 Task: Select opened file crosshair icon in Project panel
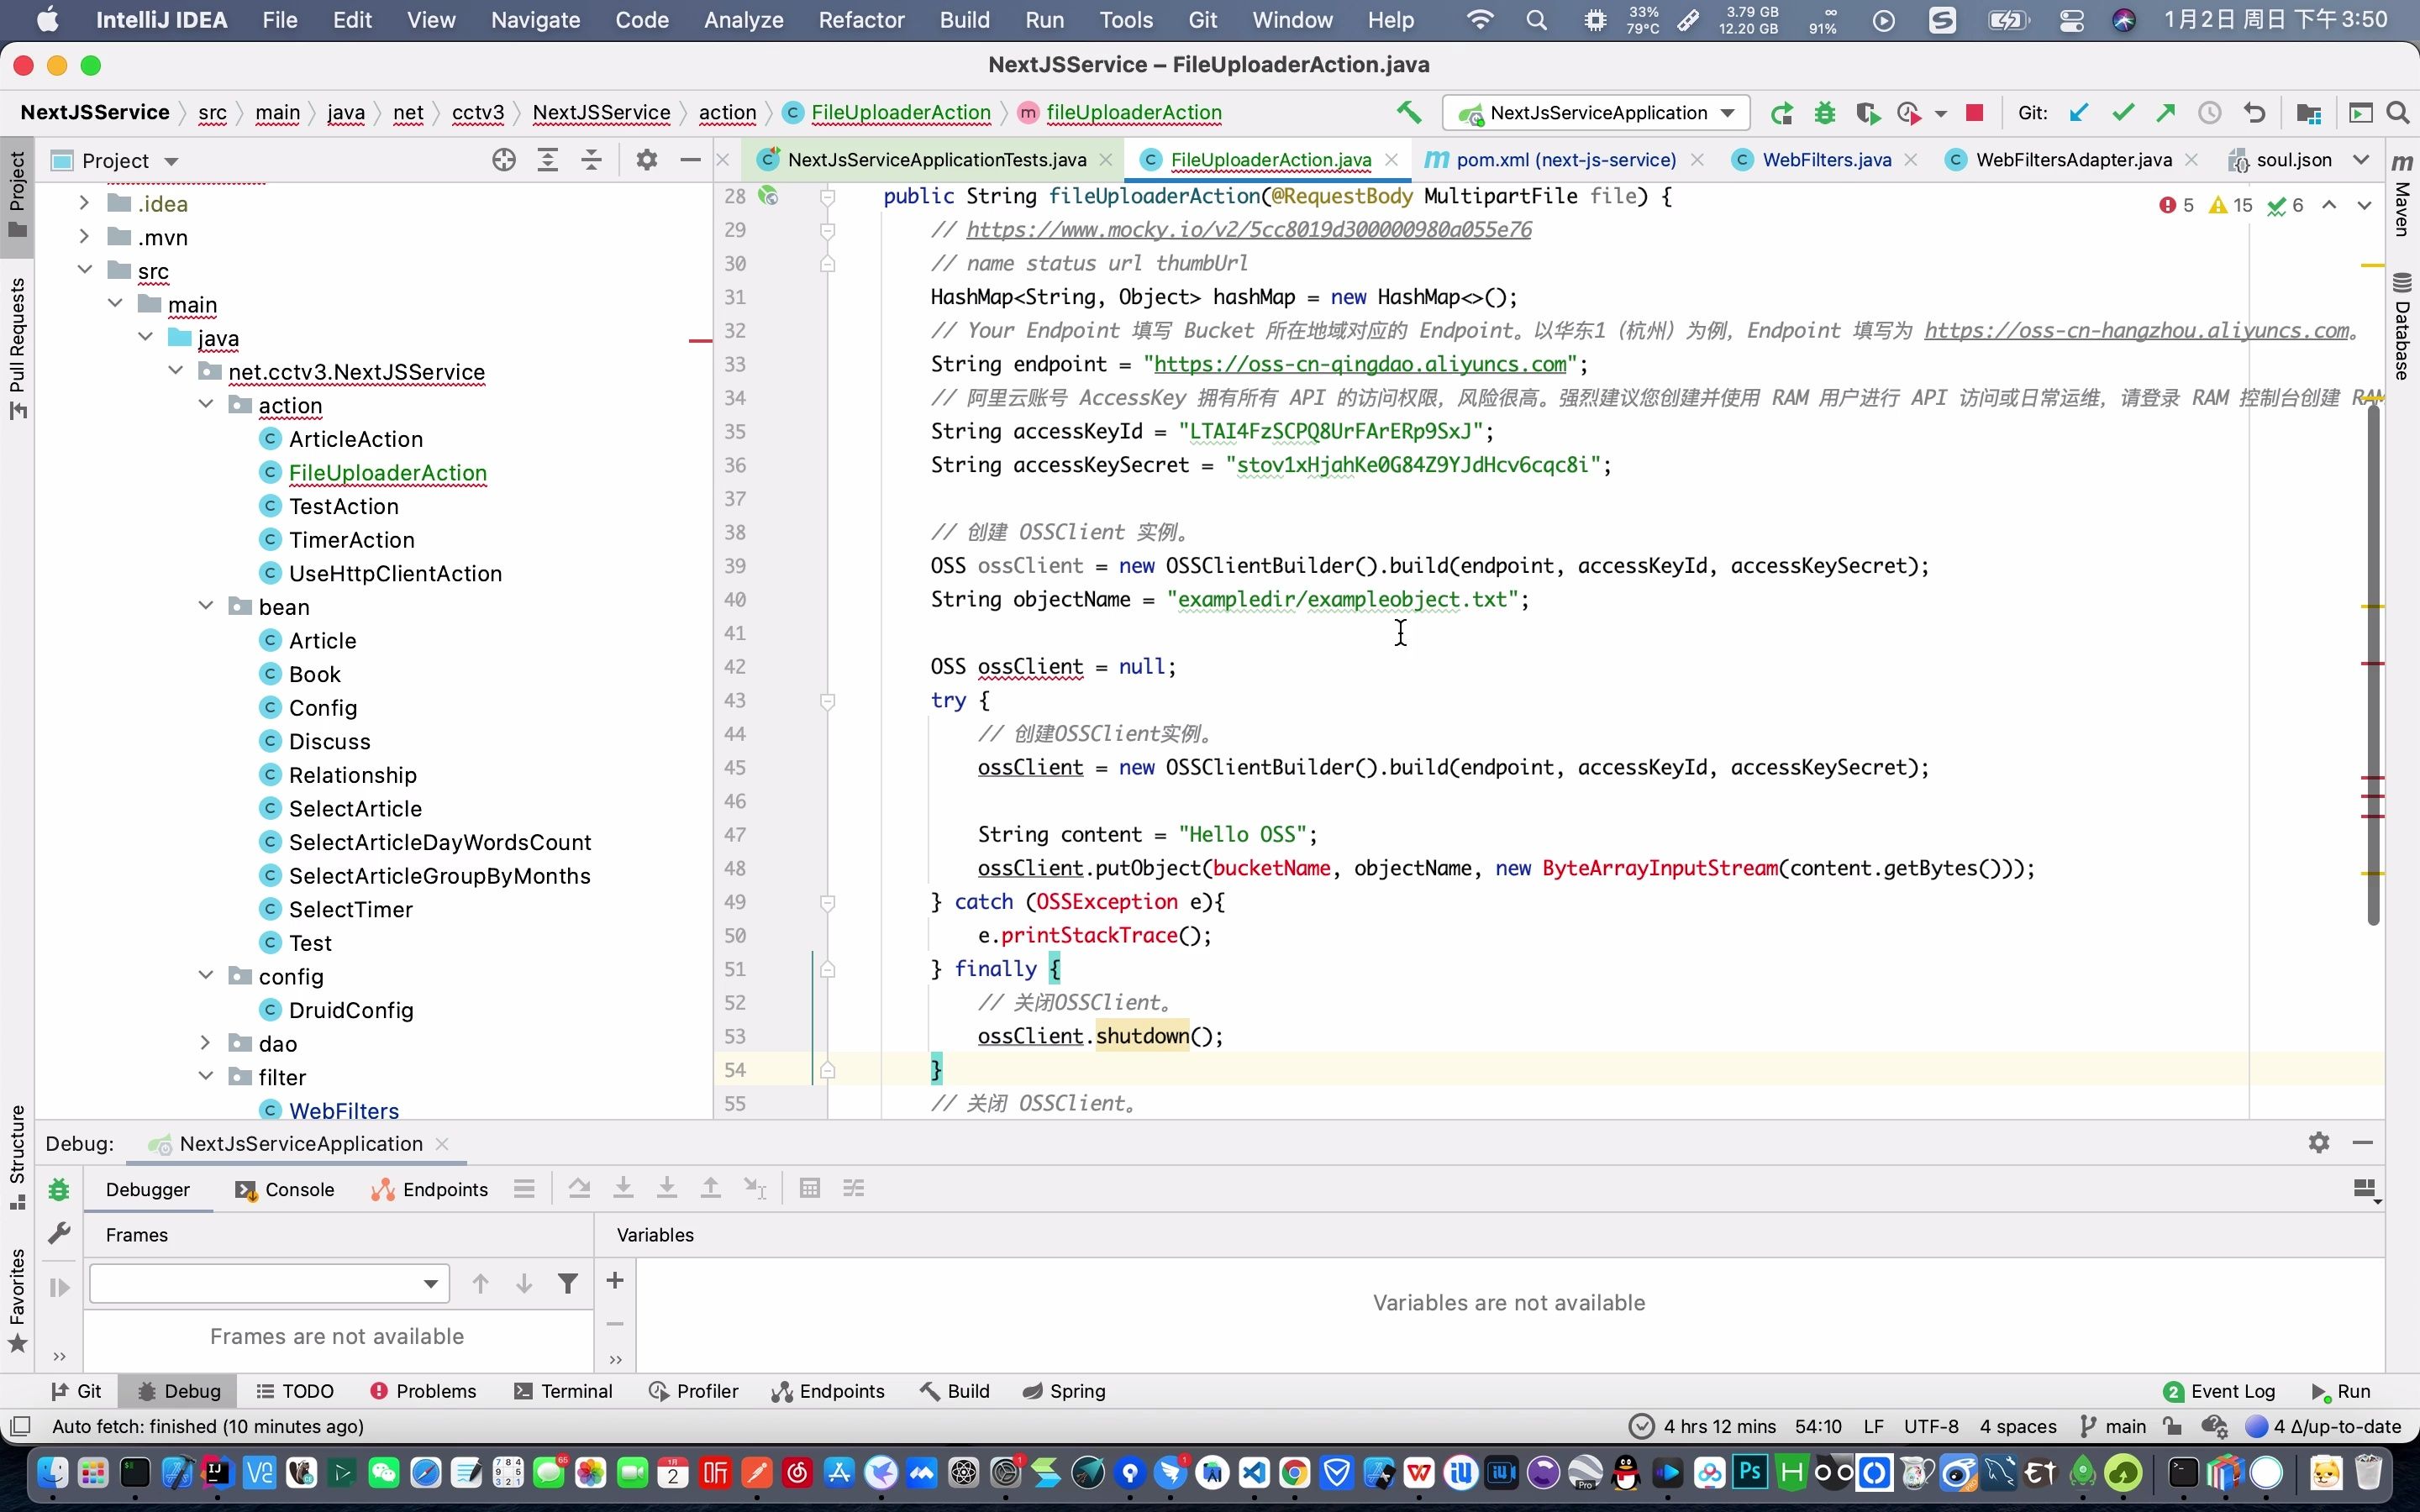coord(504,160)
